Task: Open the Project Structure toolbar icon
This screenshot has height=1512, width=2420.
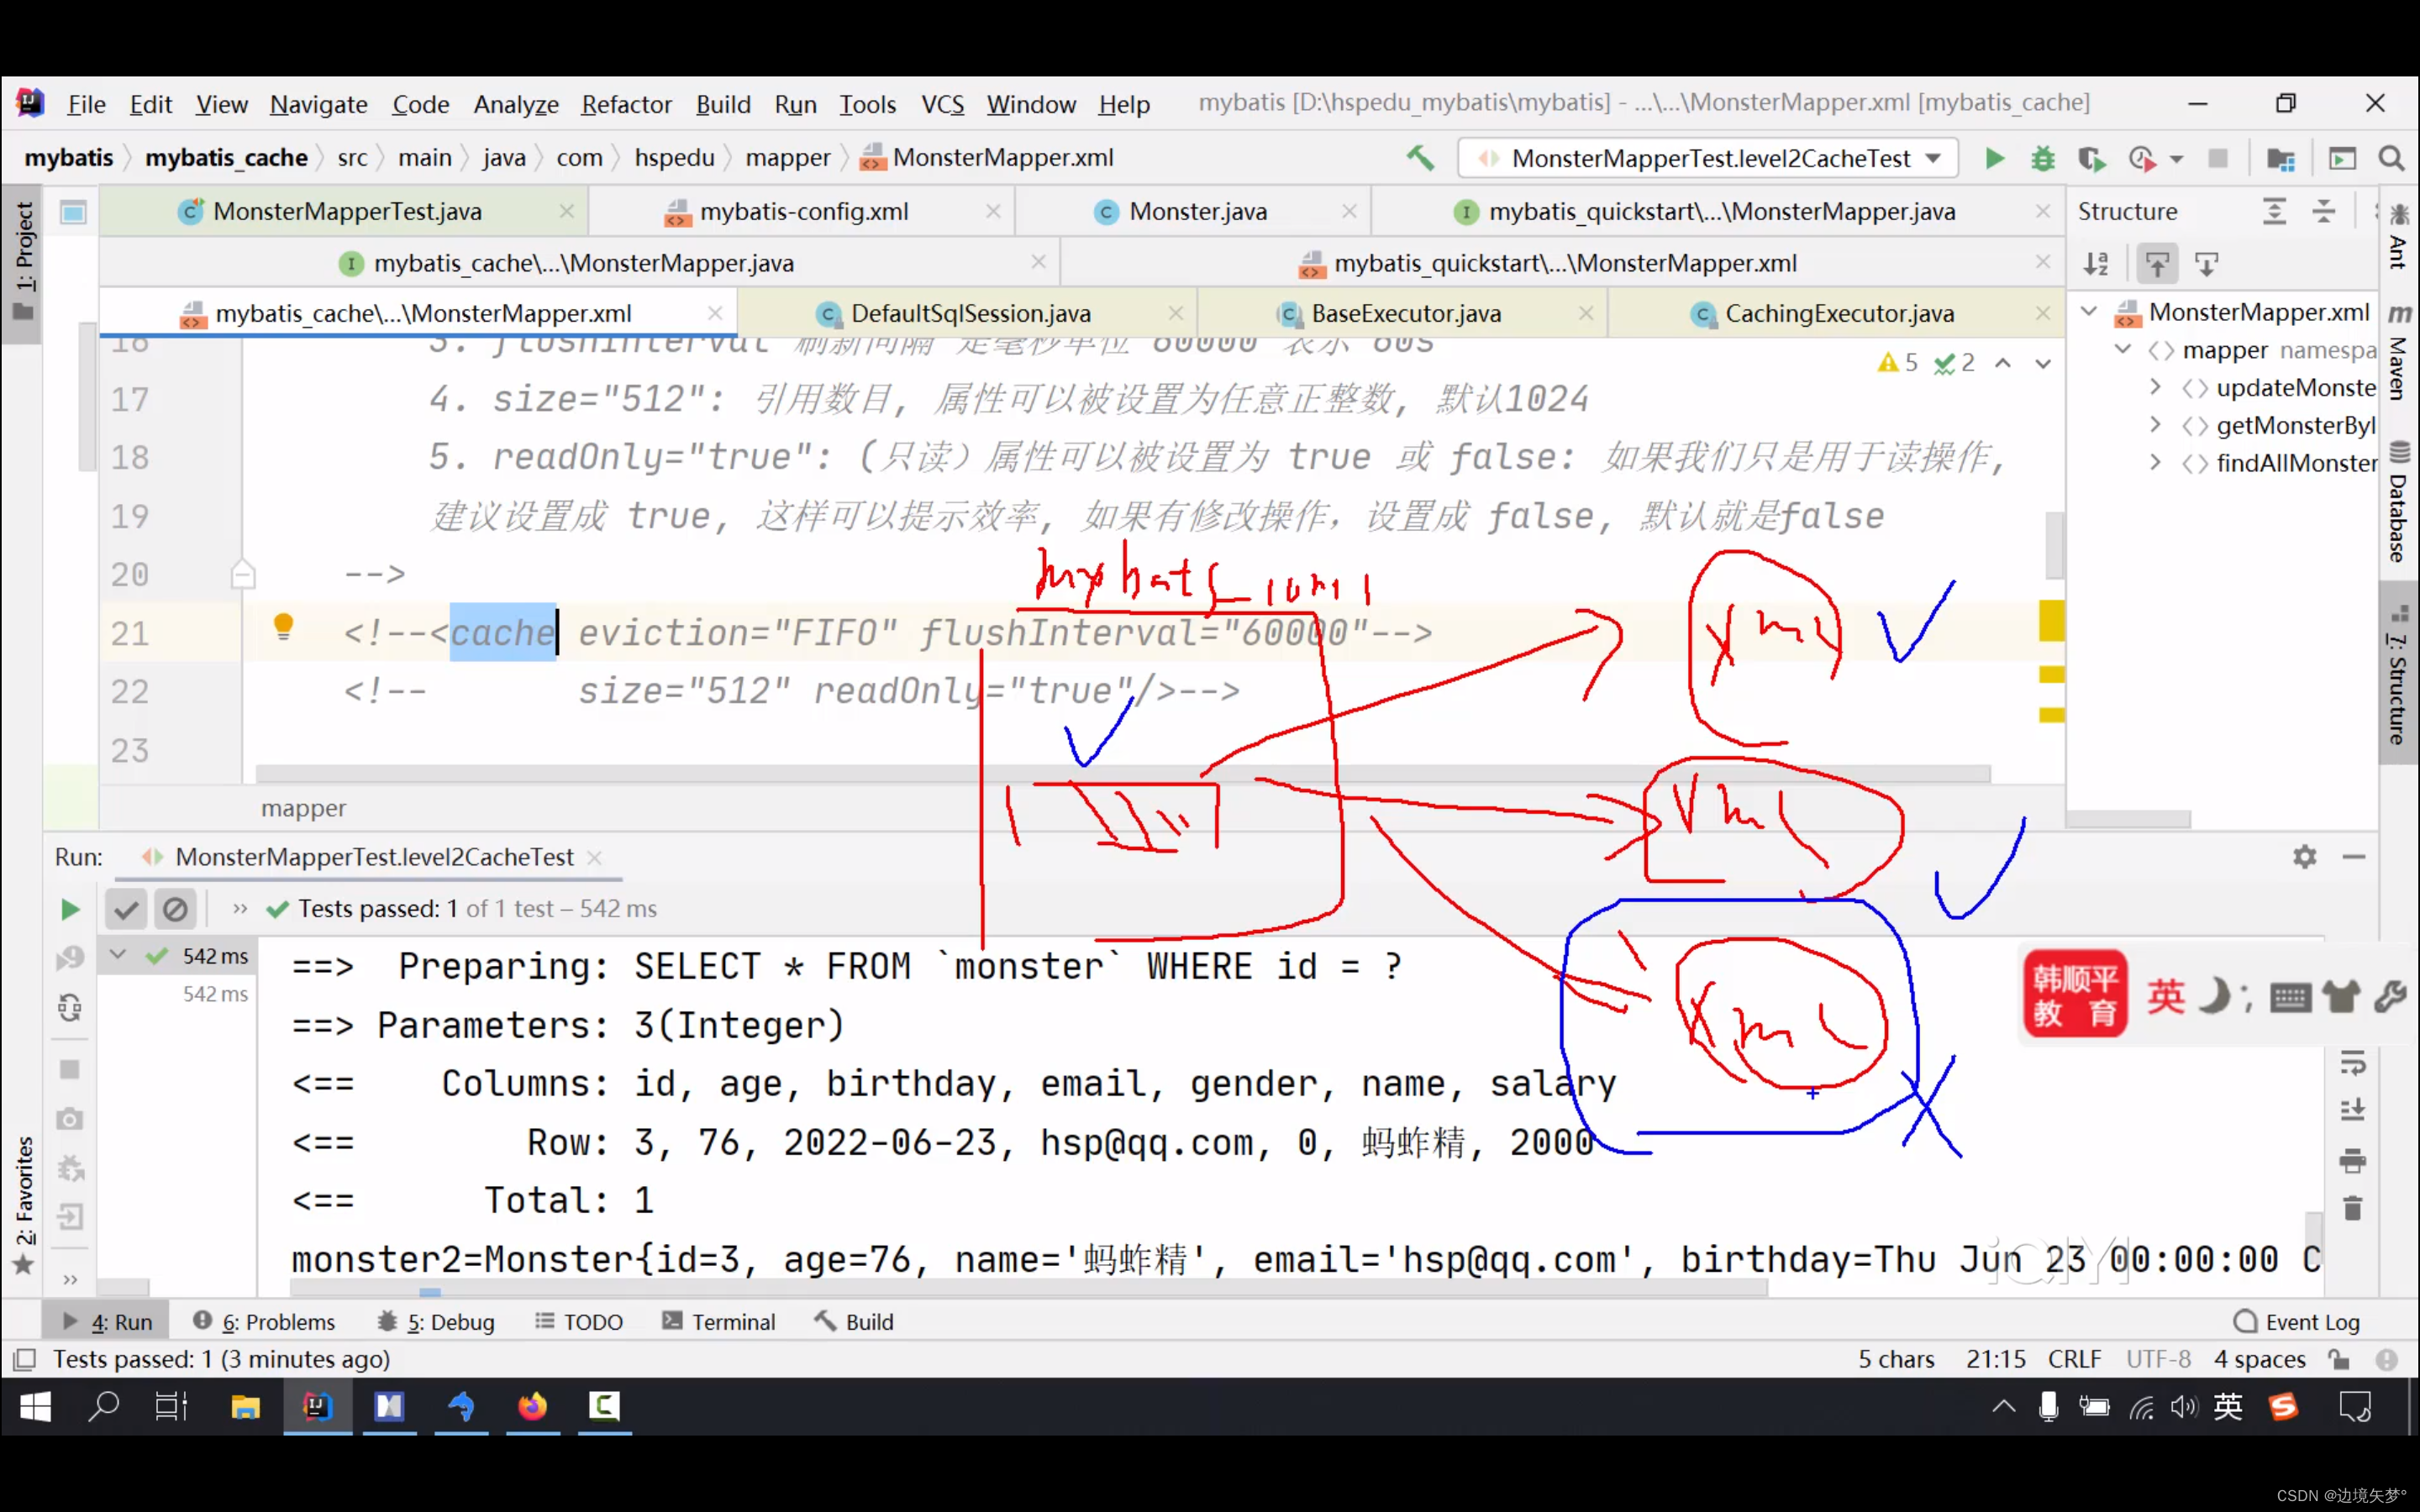Action: point(2280,158)
